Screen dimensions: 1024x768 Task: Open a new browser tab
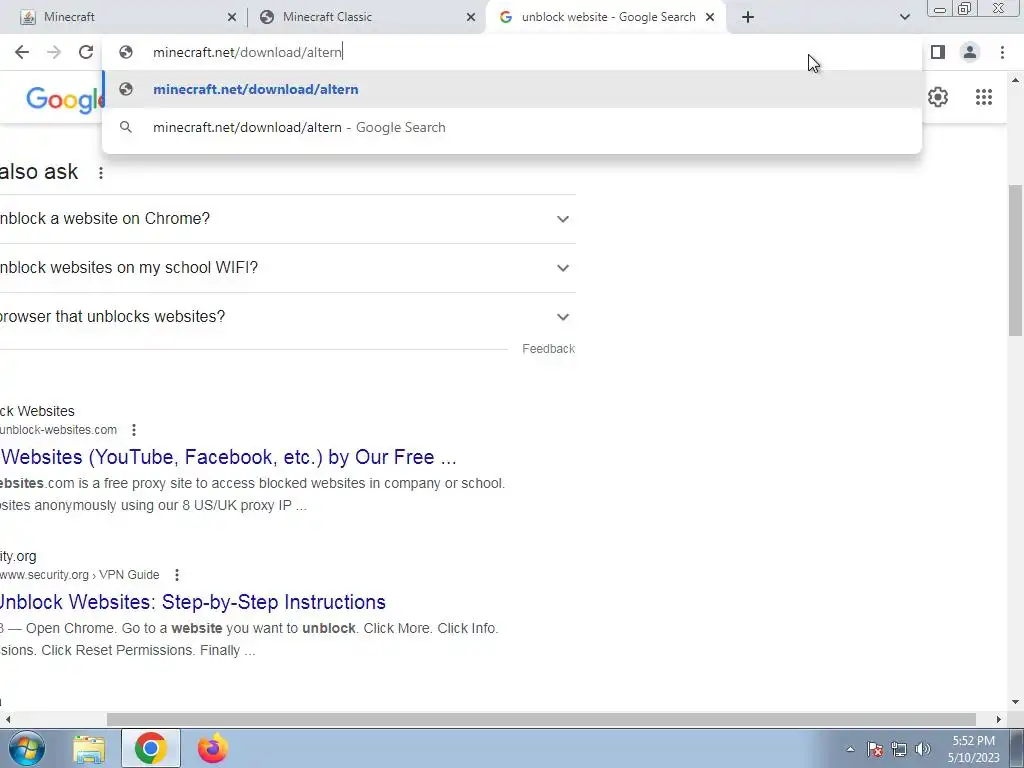[x=748, y=17]
